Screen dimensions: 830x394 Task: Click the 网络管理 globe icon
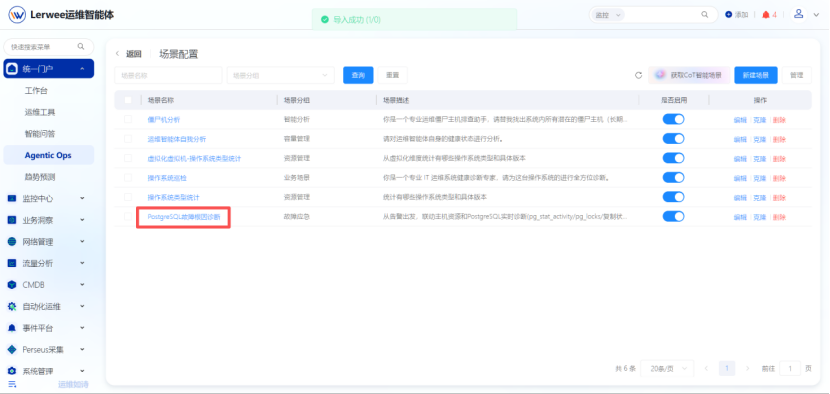tap(12, 241)
